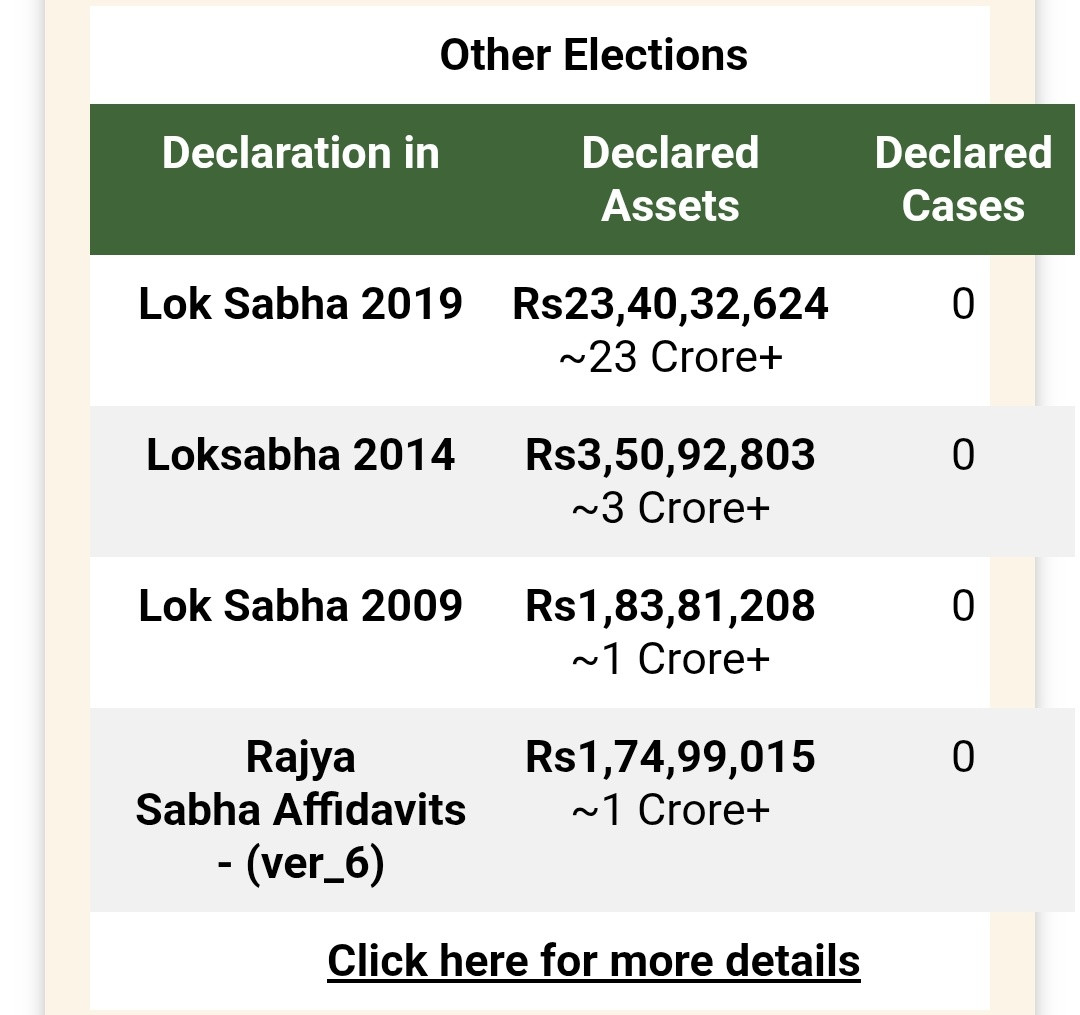Click the 'Declaration in' column header

pos(300,153)
